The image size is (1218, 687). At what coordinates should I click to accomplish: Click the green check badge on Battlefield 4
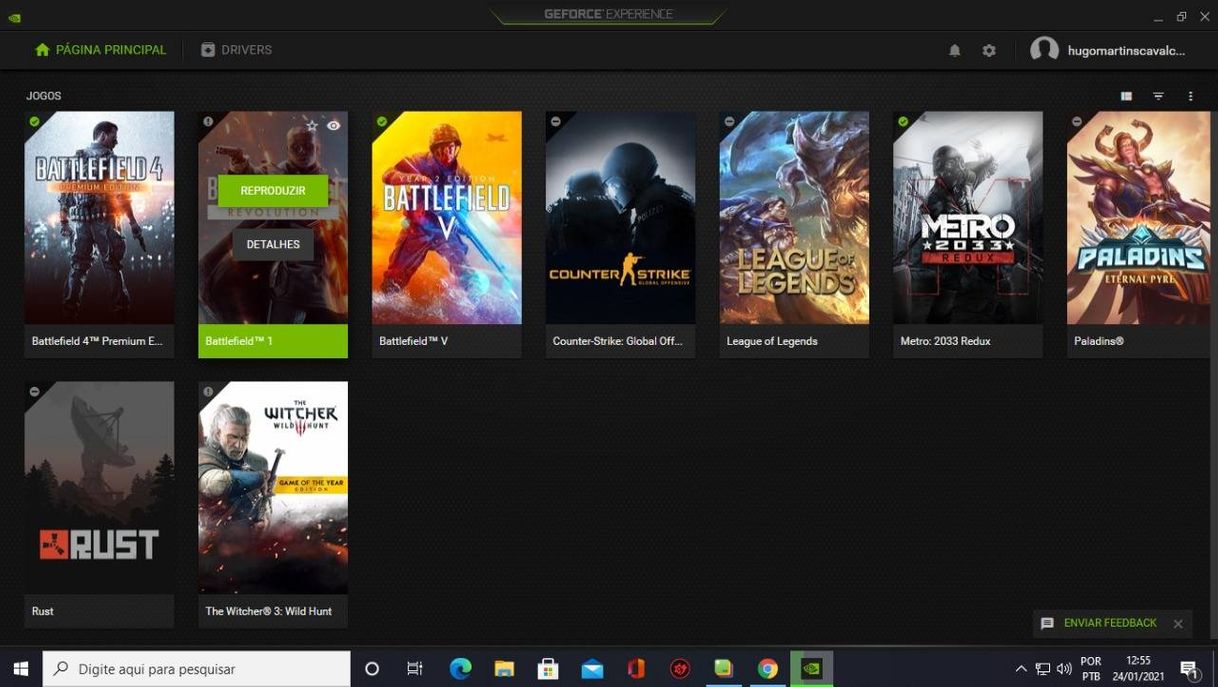tap(35, 122)
